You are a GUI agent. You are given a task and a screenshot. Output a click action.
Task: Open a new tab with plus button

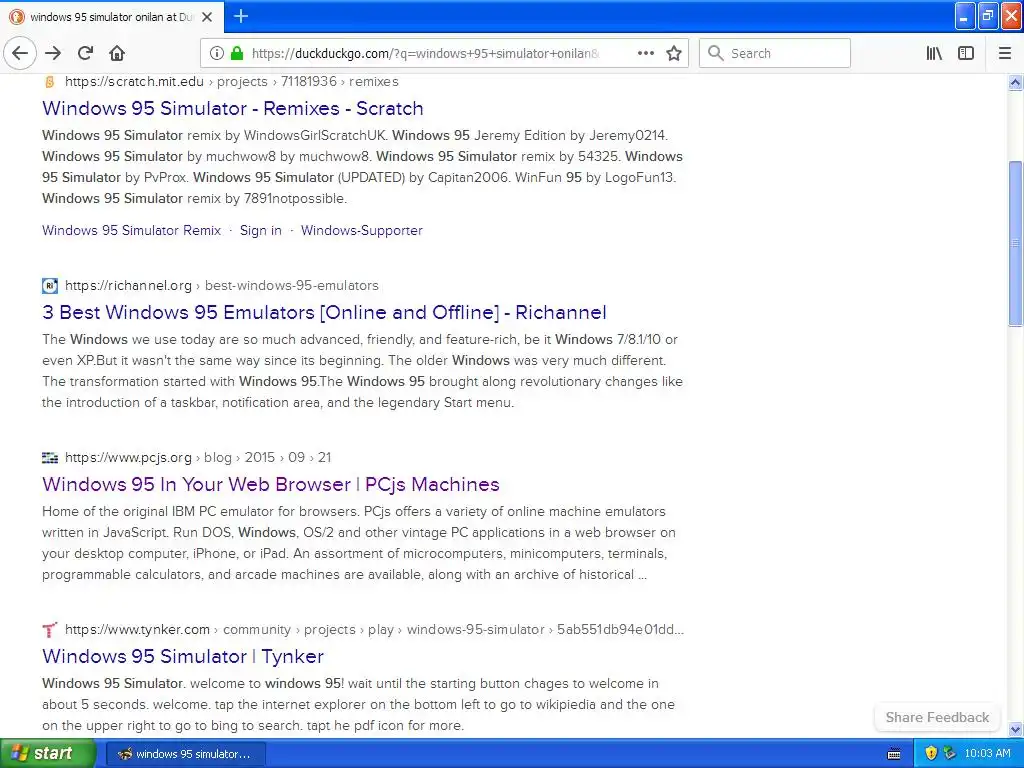coord(240,16)
